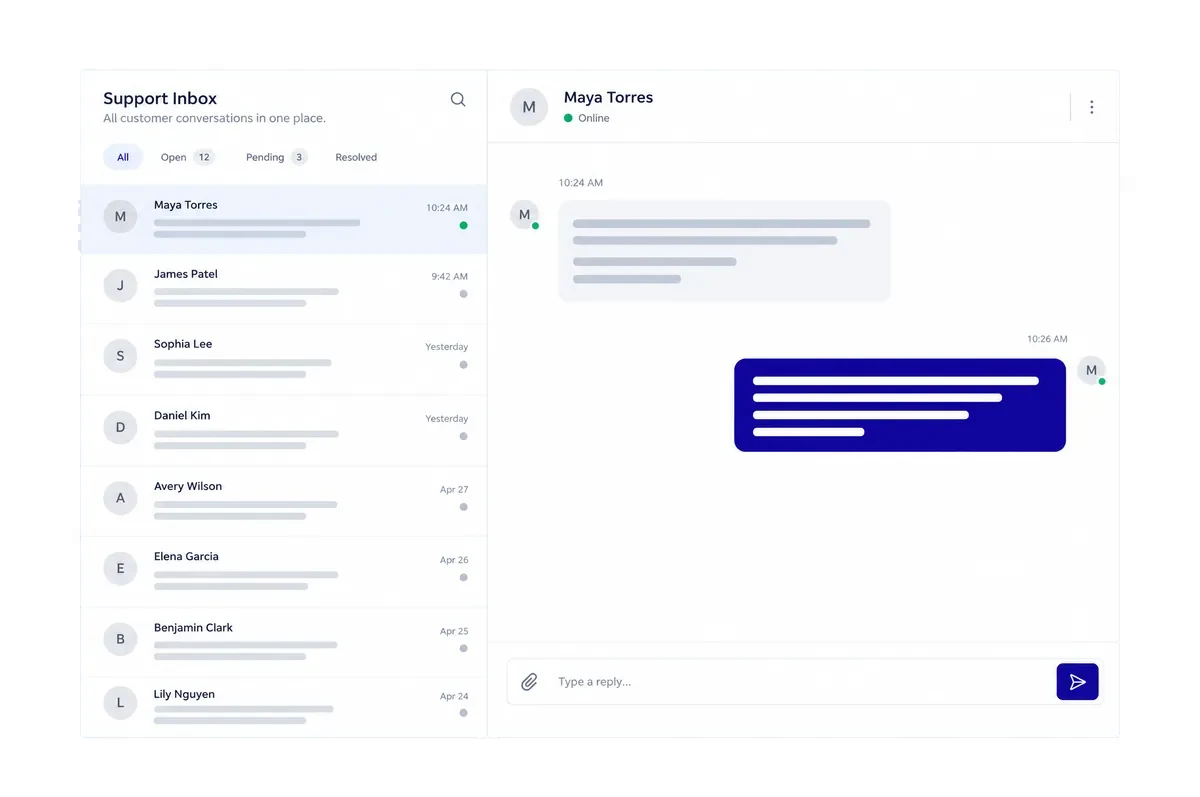The image size is (1200, 797).
Task: Click the Apr 26 date on Elena Garcia
Action: [x=454, y=560]
